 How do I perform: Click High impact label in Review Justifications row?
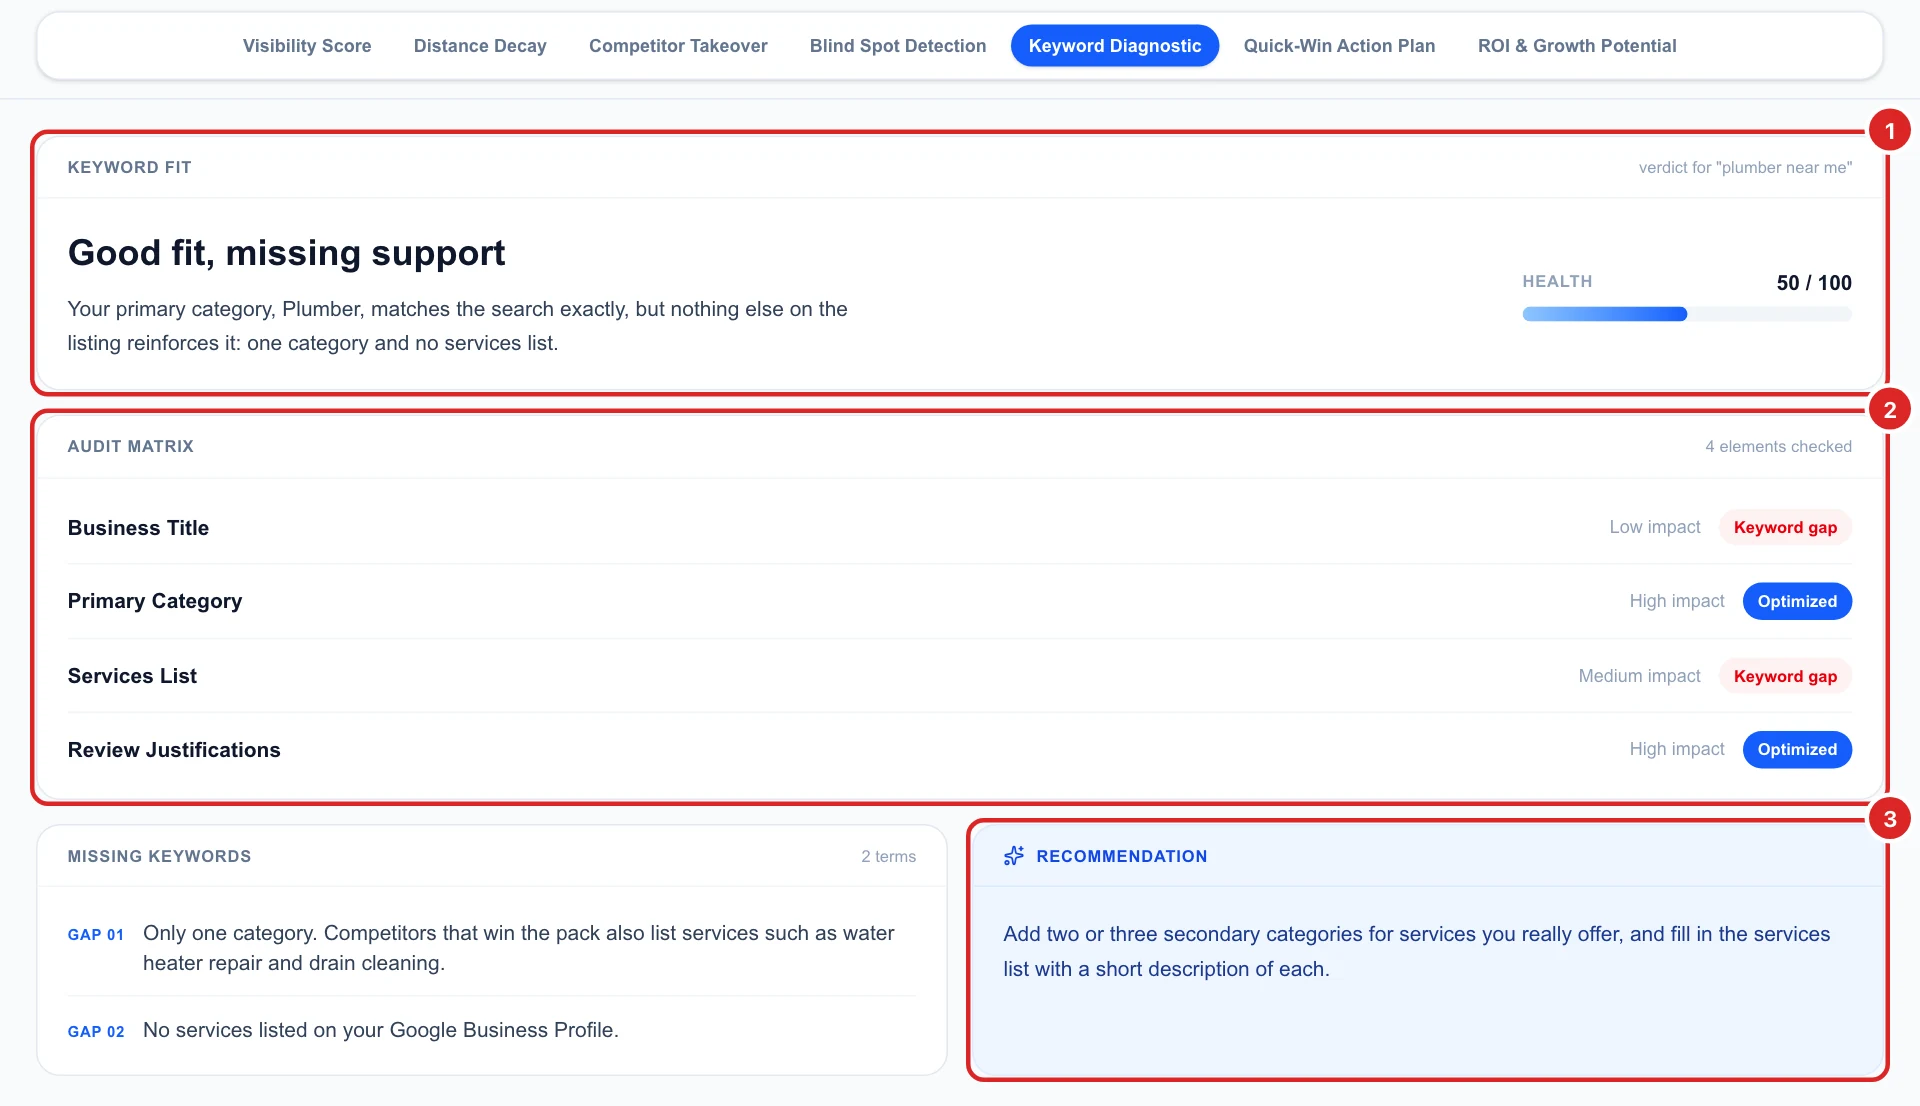pyautogui.click(x=1677, y=749)
